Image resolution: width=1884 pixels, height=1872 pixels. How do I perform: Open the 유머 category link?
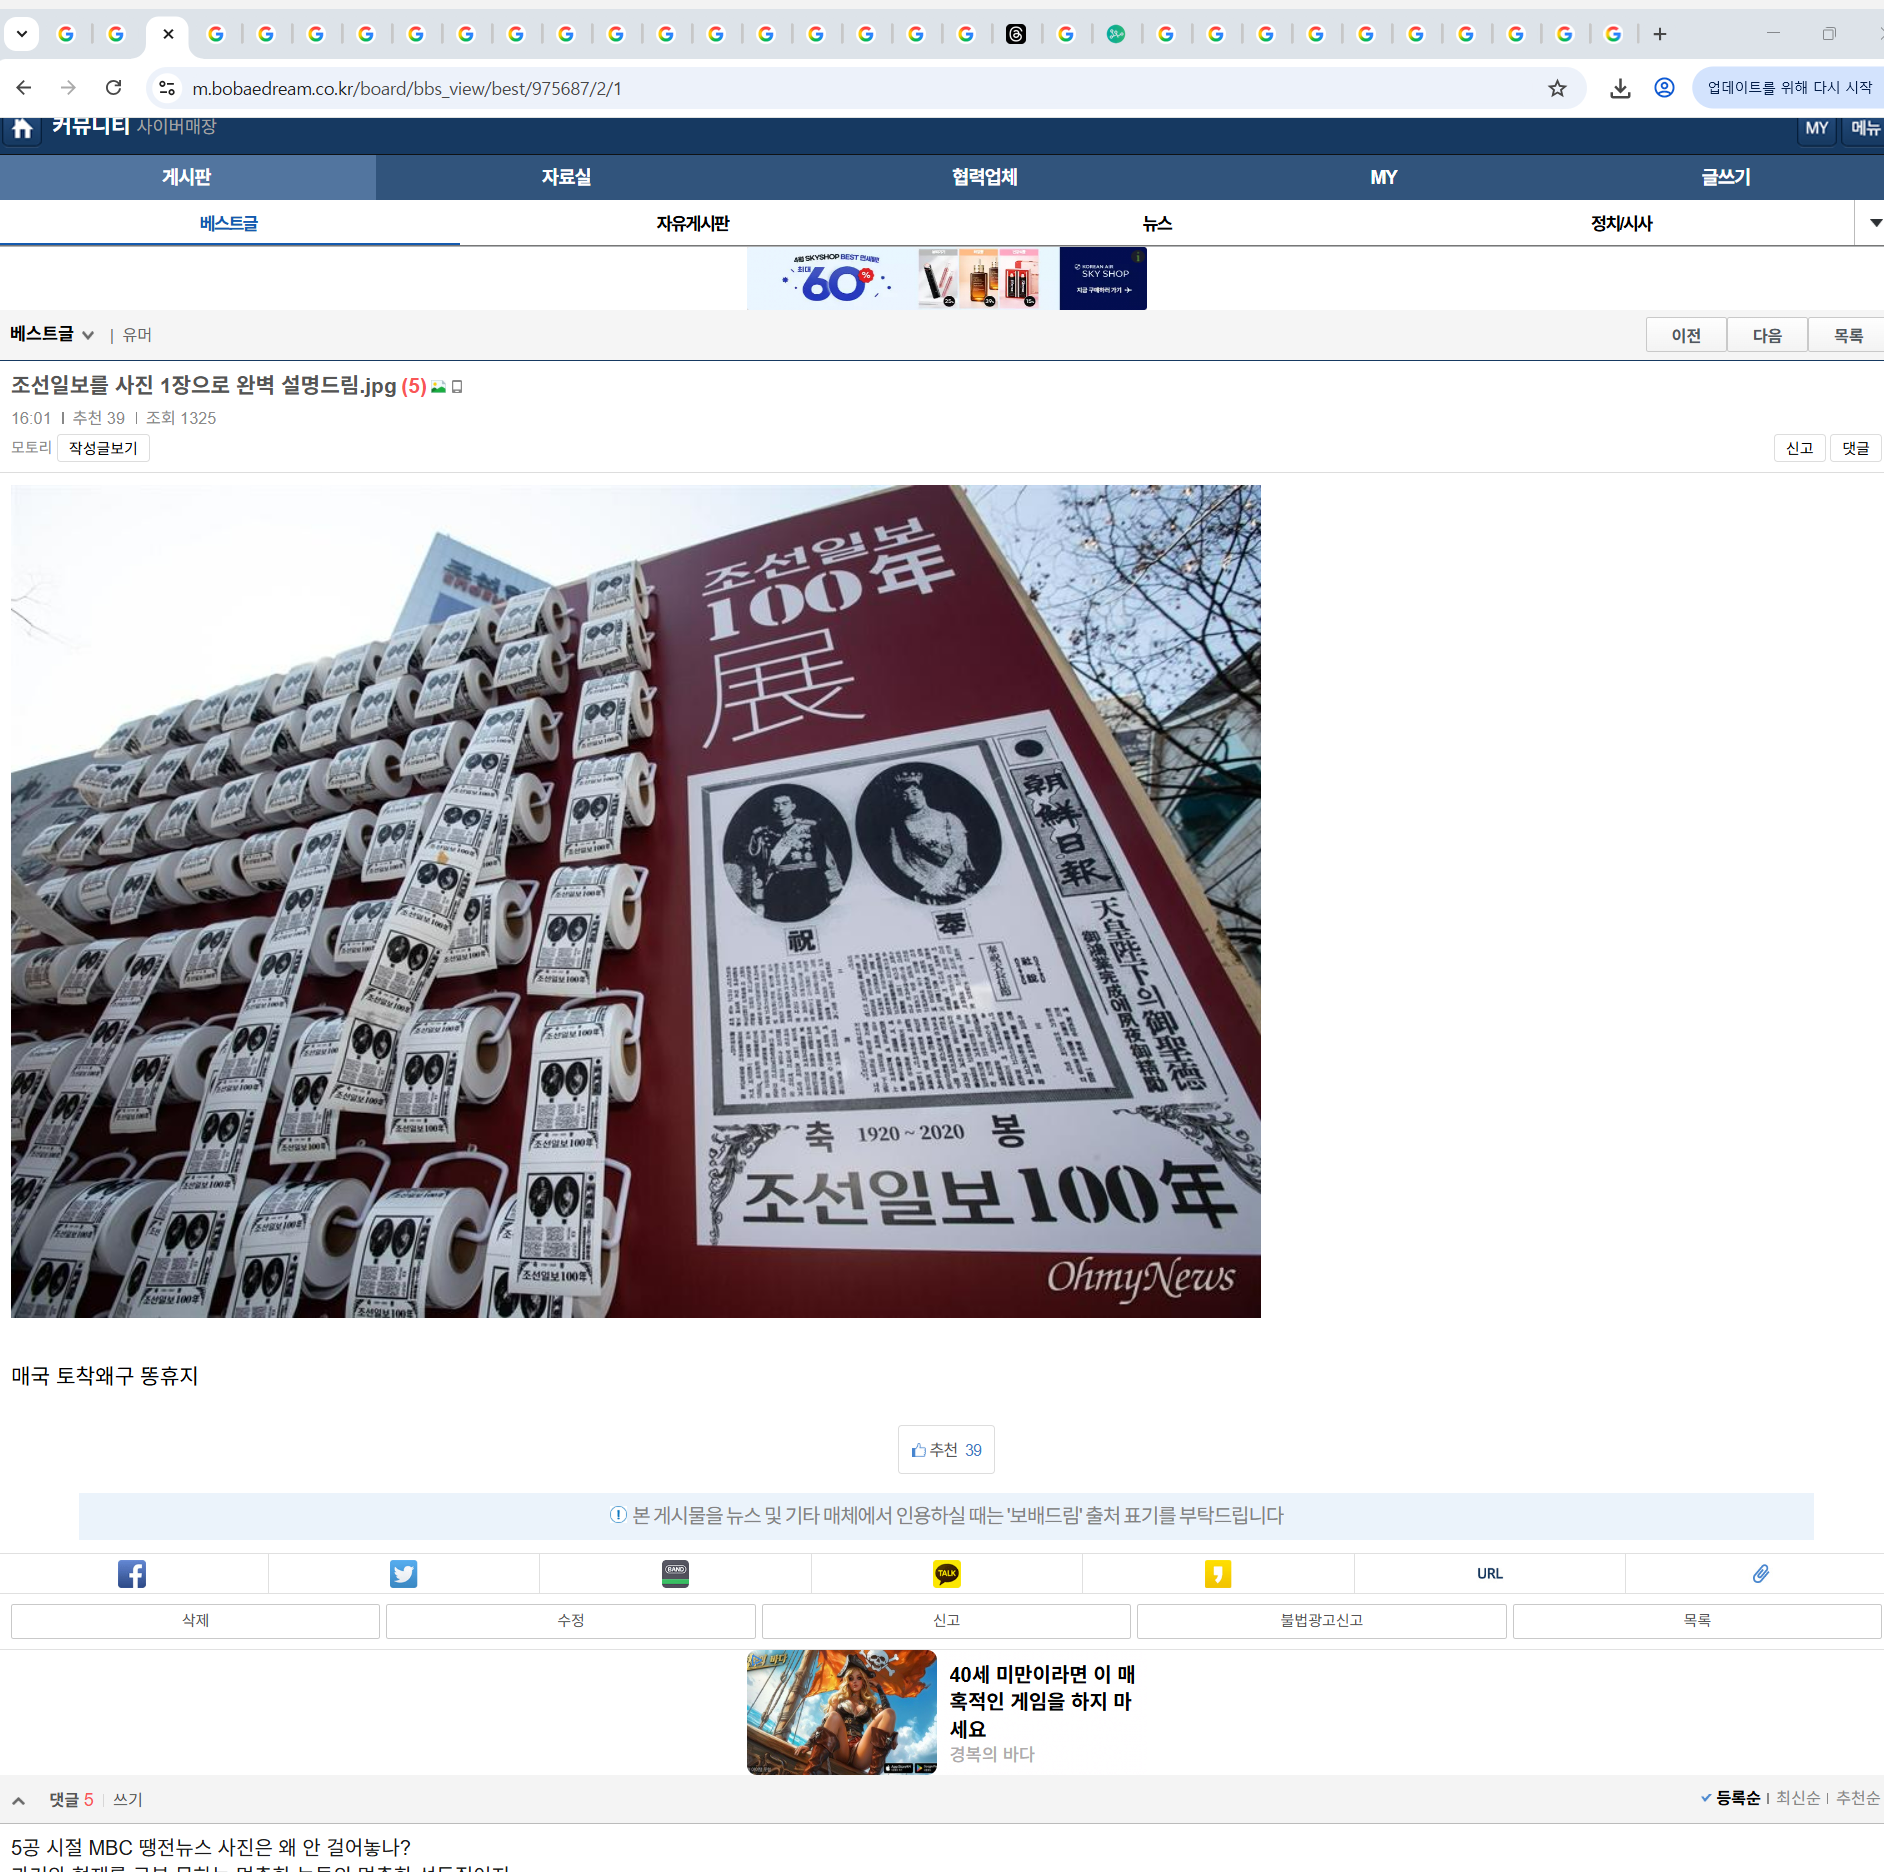[x=137, y=335]
